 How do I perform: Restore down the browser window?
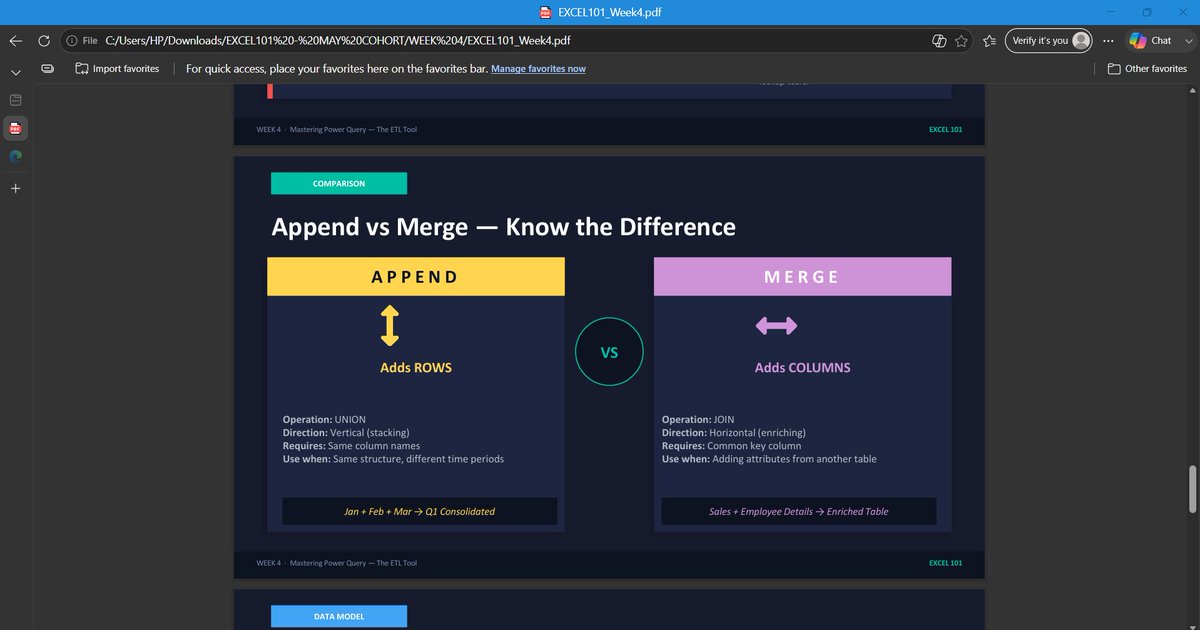coord(1146,12)
